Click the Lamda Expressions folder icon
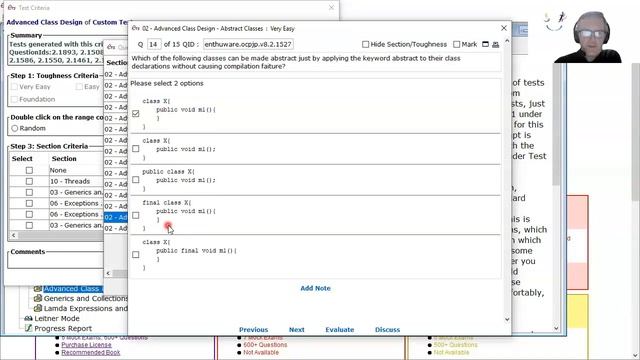Image resolution: width=640 pixels, height=360 pixels. (38, 308)
